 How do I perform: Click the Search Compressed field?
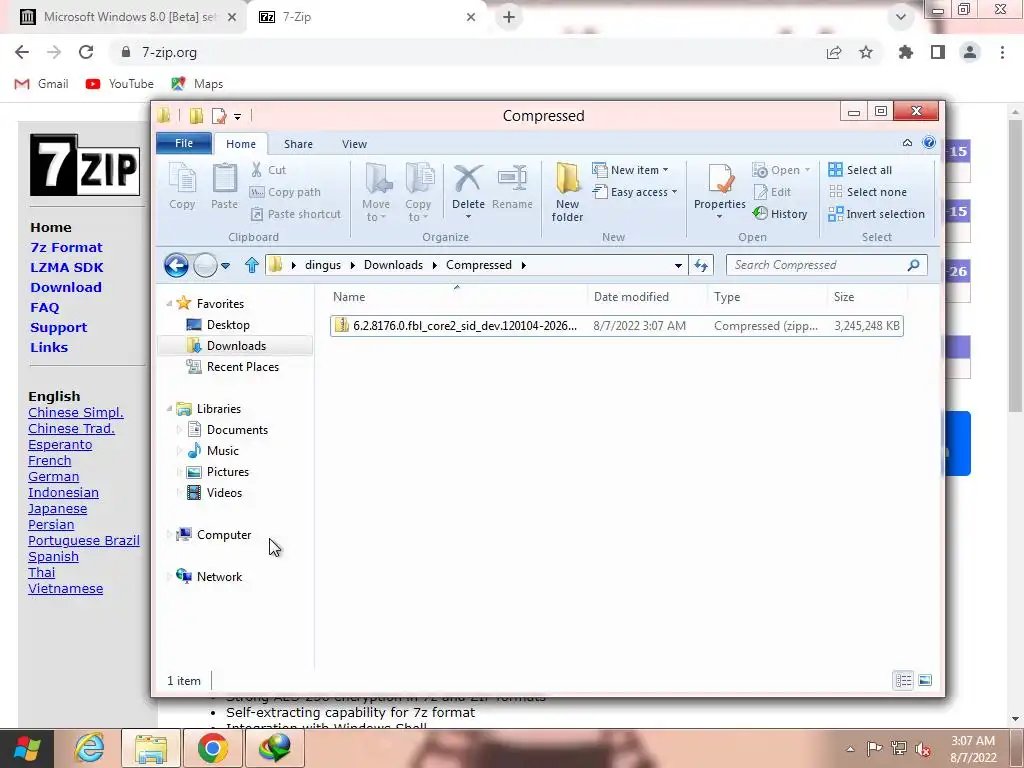tap(826, 265)
